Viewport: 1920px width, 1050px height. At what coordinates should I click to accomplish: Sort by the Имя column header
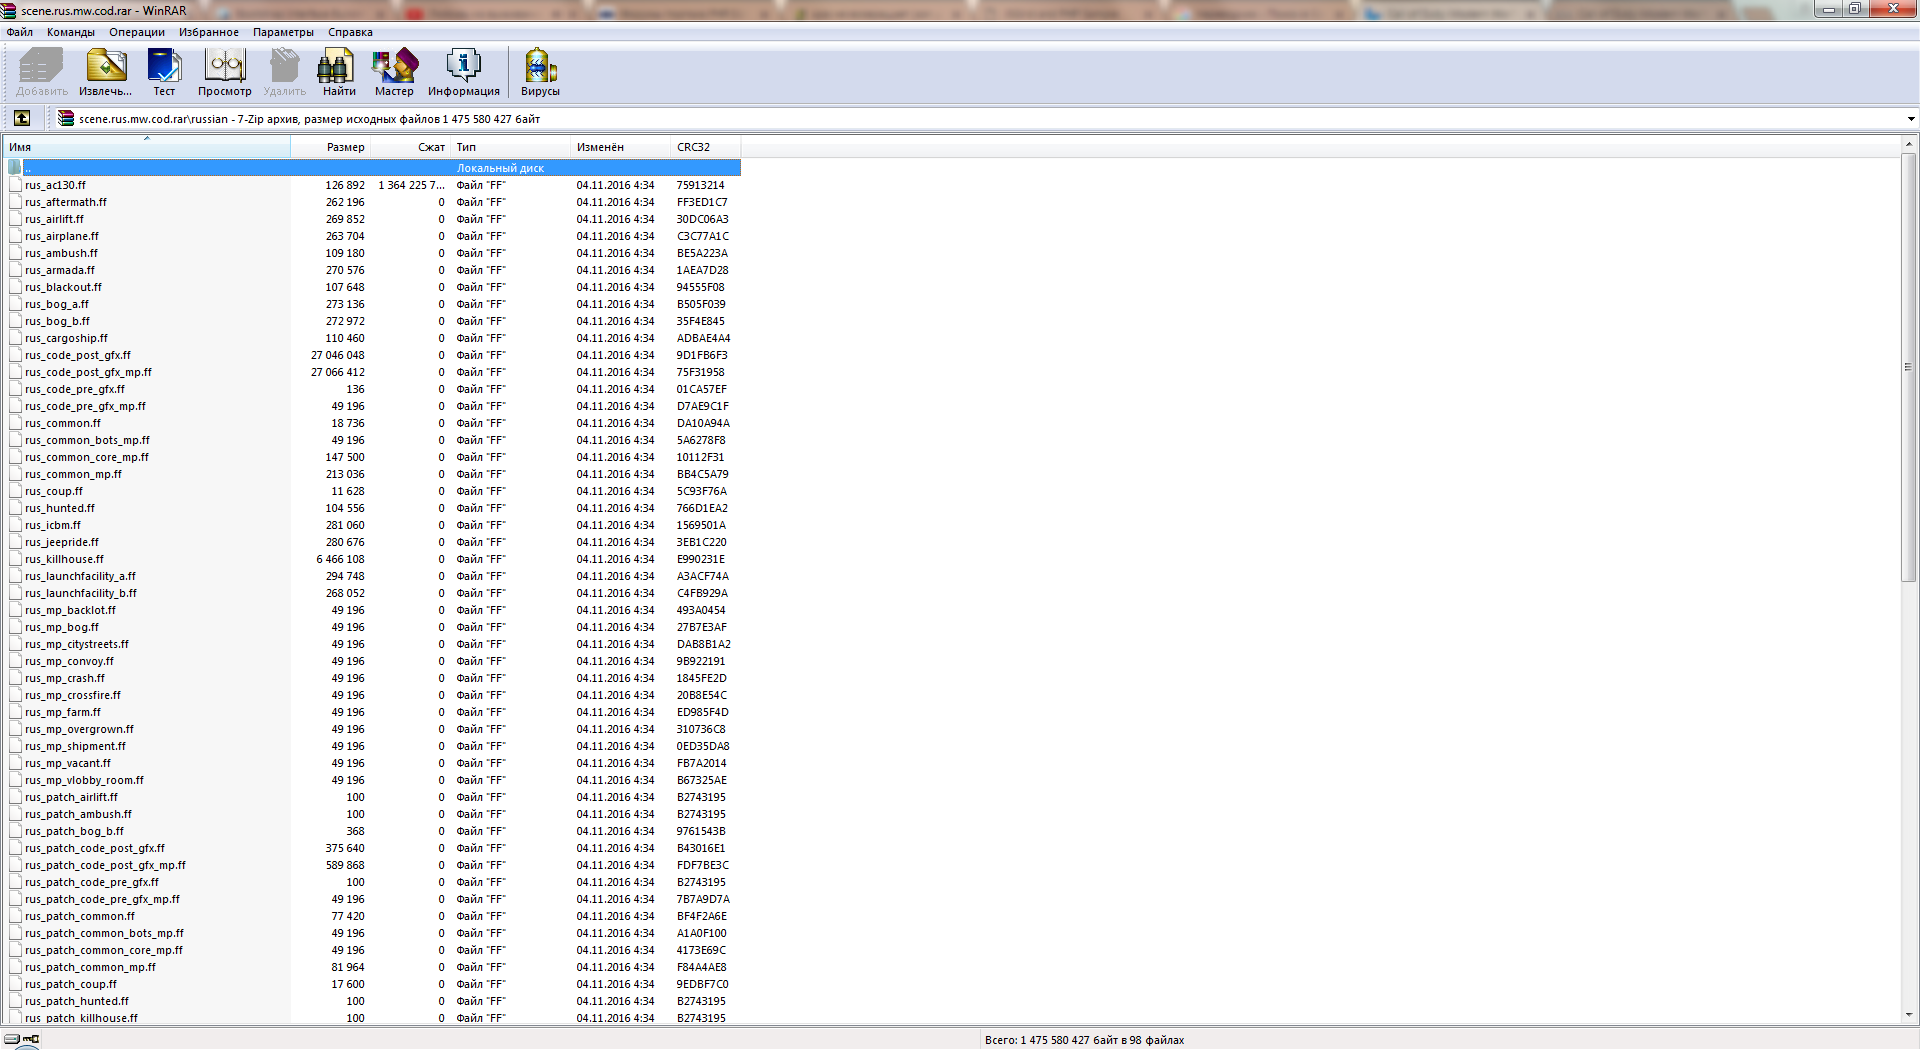[x=147, y=147]
